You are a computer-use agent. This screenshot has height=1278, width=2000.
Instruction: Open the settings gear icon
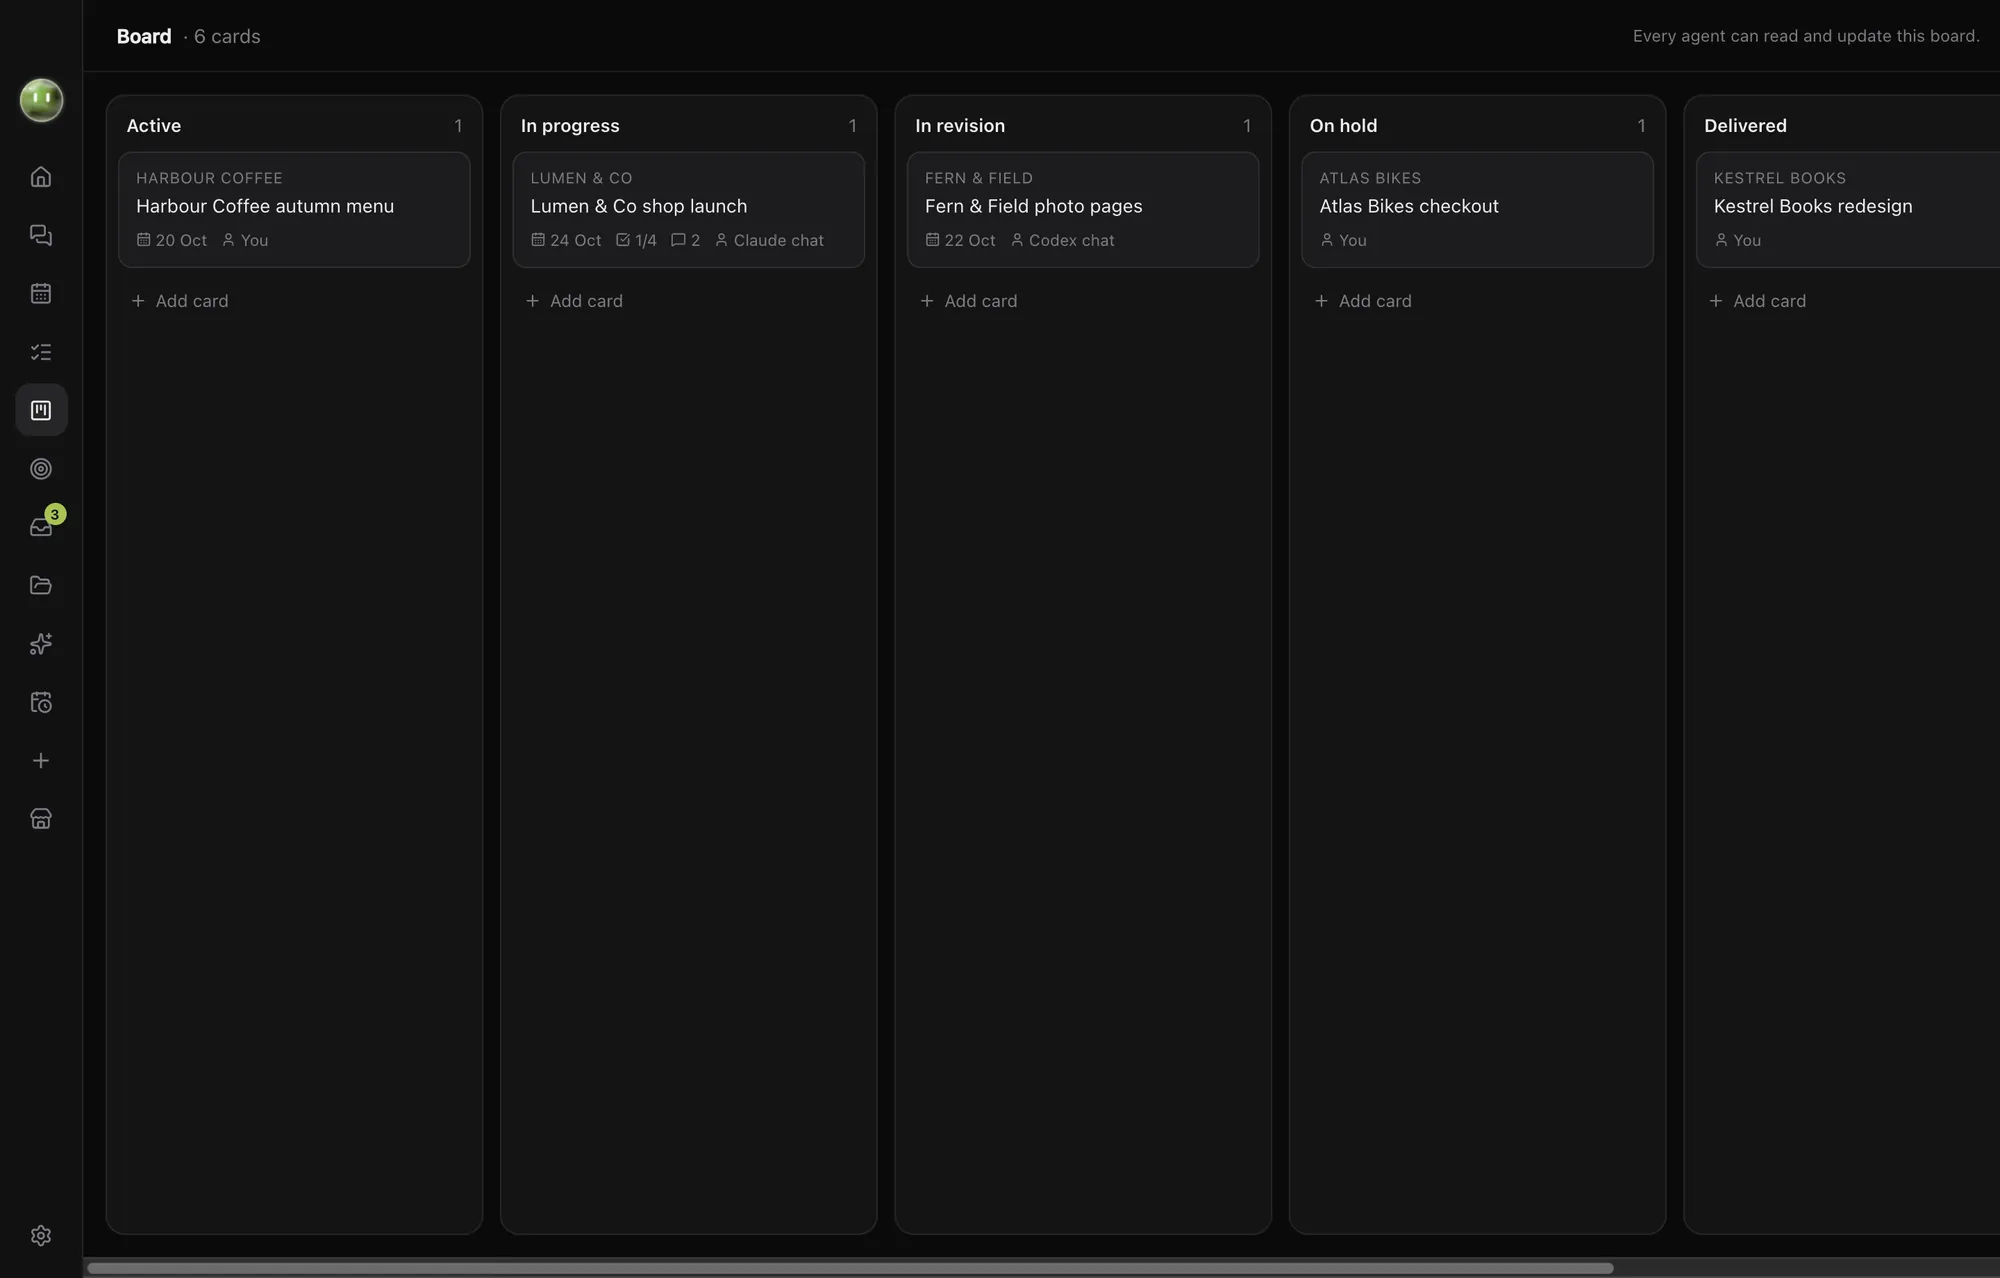pos(41,1236)
